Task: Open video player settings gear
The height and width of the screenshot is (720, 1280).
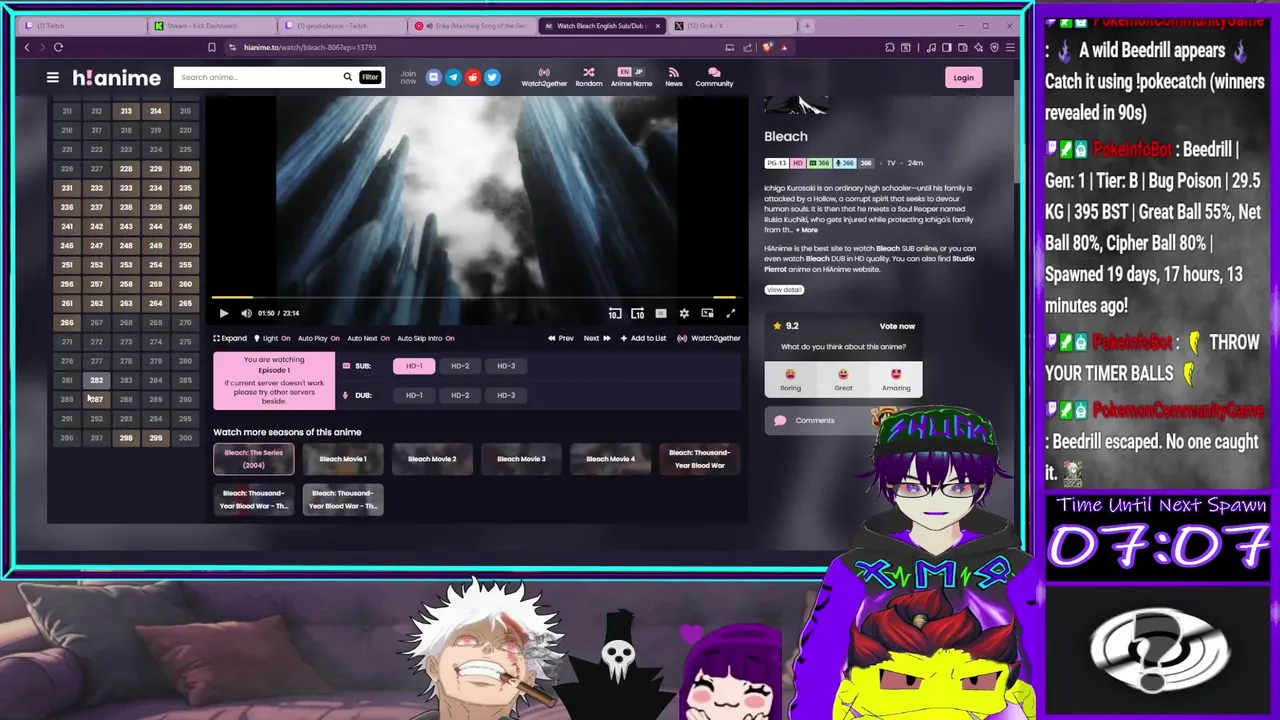Action: [x=684, y=313]
